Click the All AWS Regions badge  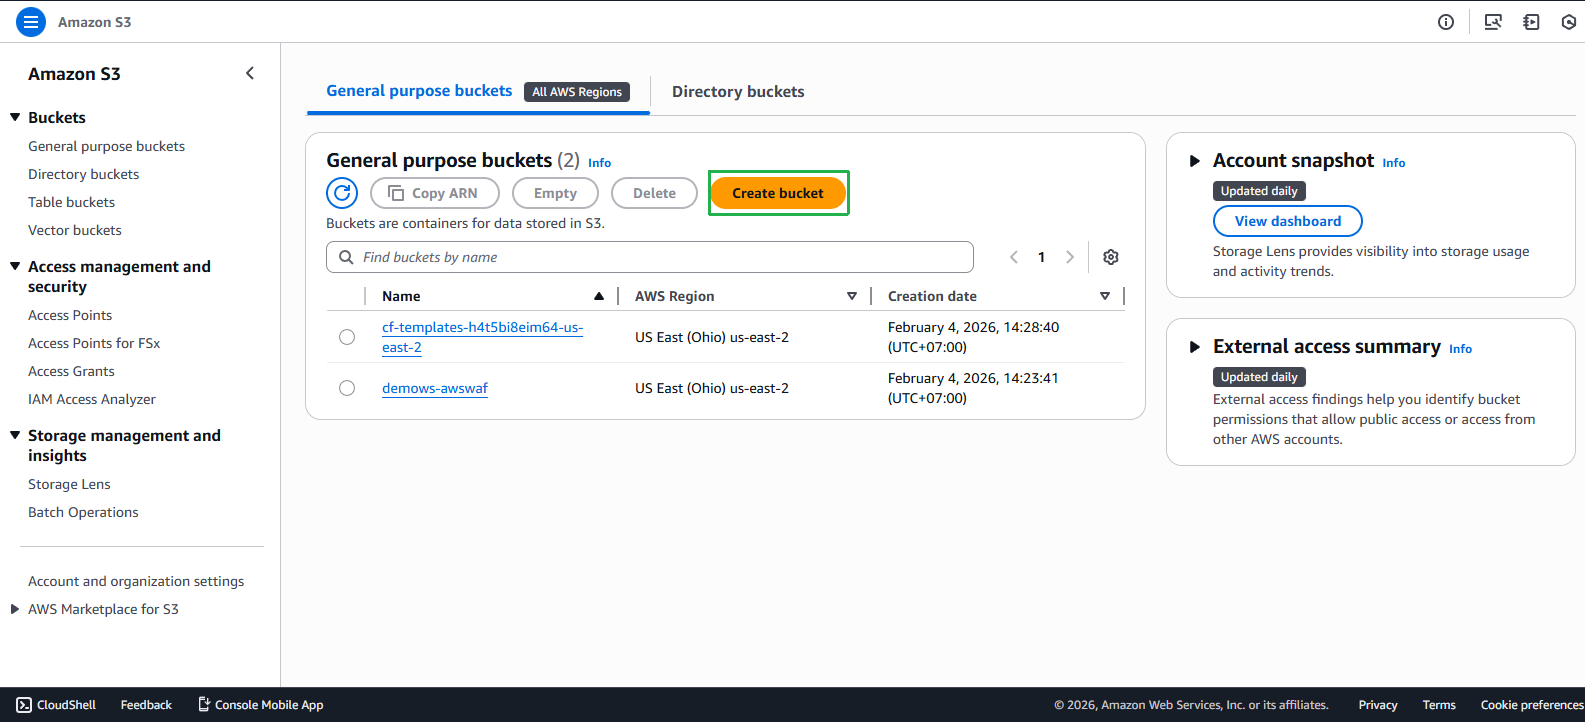pos(577,92)
